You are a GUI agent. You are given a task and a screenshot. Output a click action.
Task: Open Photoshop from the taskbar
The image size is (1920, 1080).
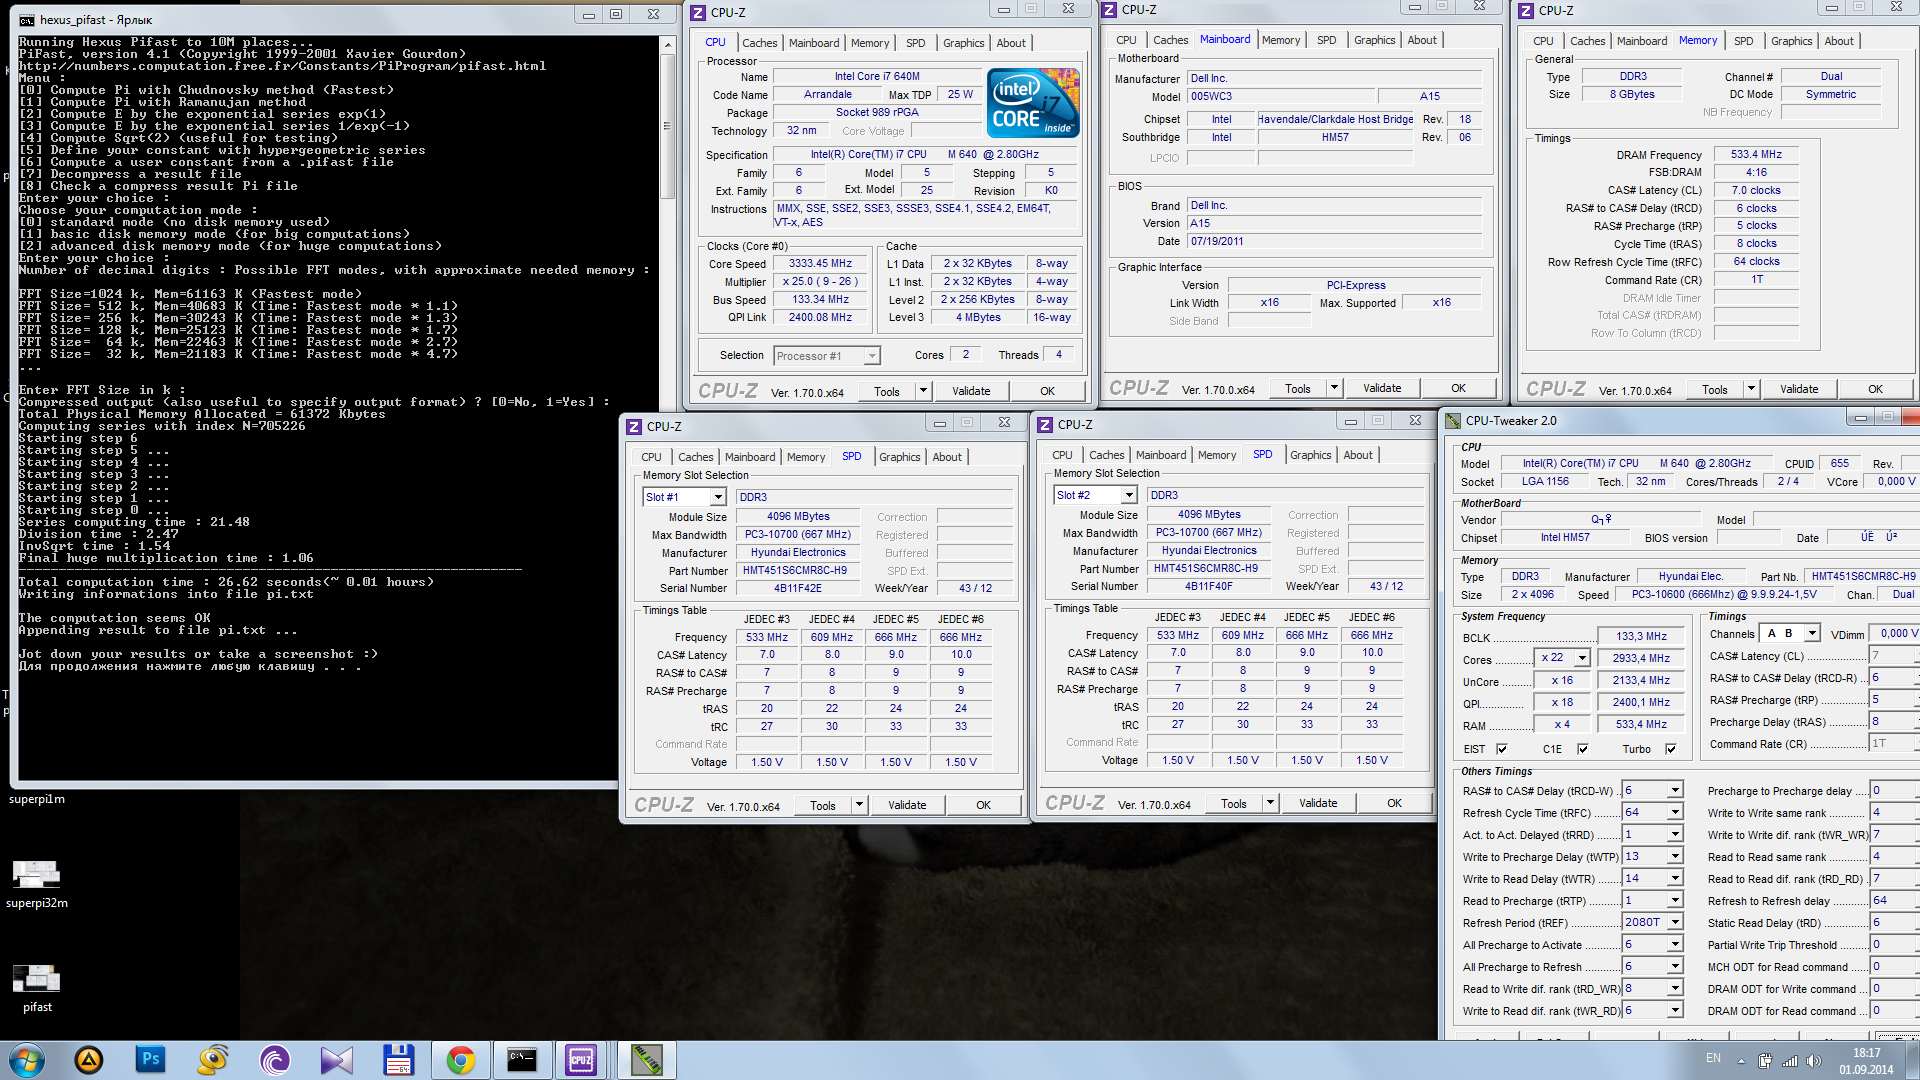(x=151, y=1060)
